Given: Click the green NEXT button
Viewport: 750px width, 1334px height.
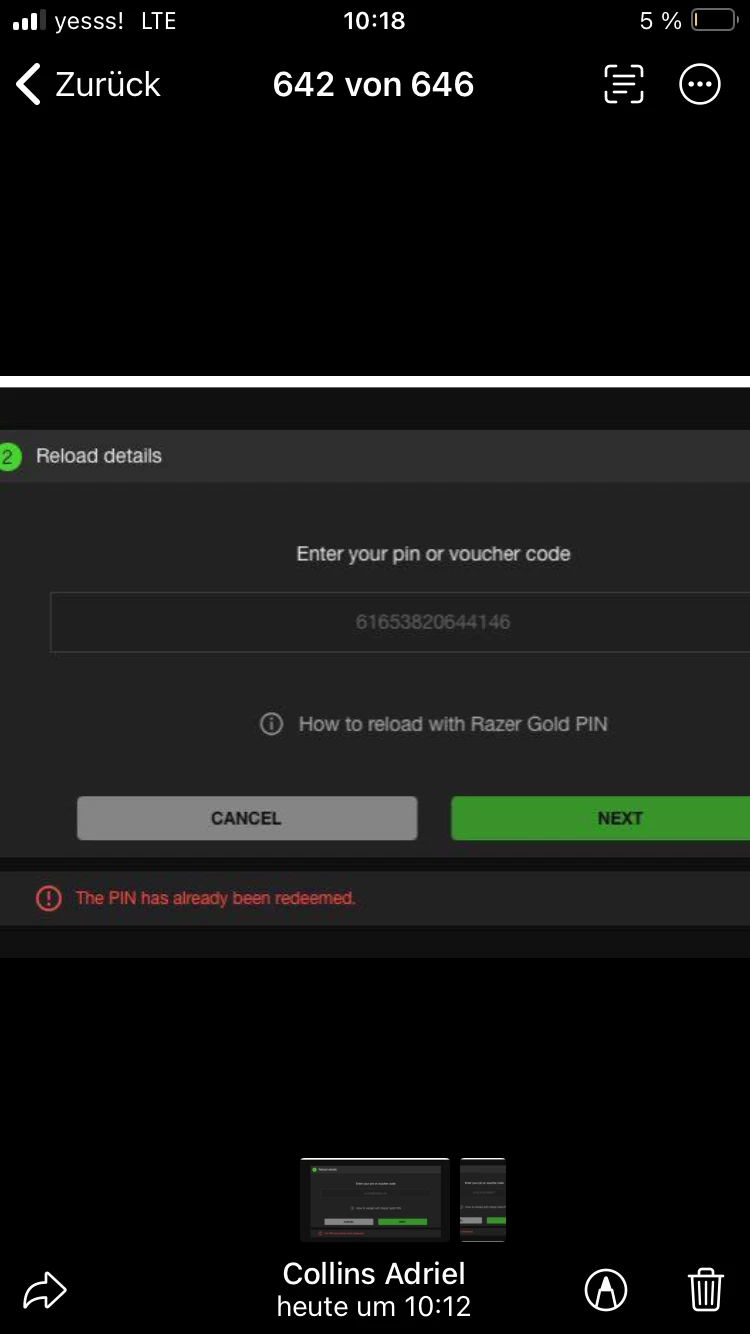Looking at the screenshot, I should click(x=600, y=818).
